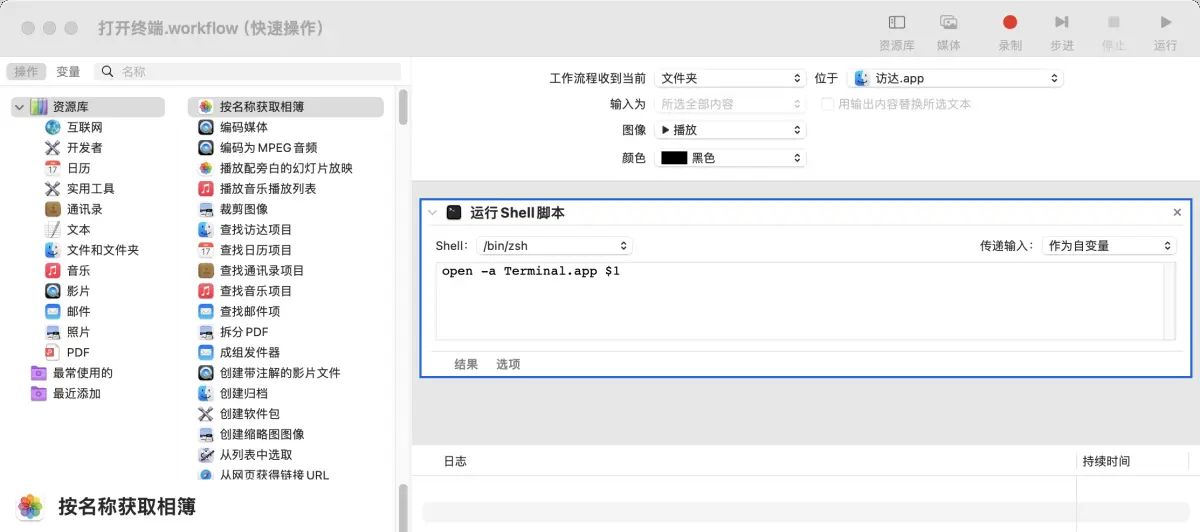The height and width of the screenshot is (532, 1200).
Task: Open the 传递输入 作为自变量 dropdown
Action: (x=1109, y=246)
